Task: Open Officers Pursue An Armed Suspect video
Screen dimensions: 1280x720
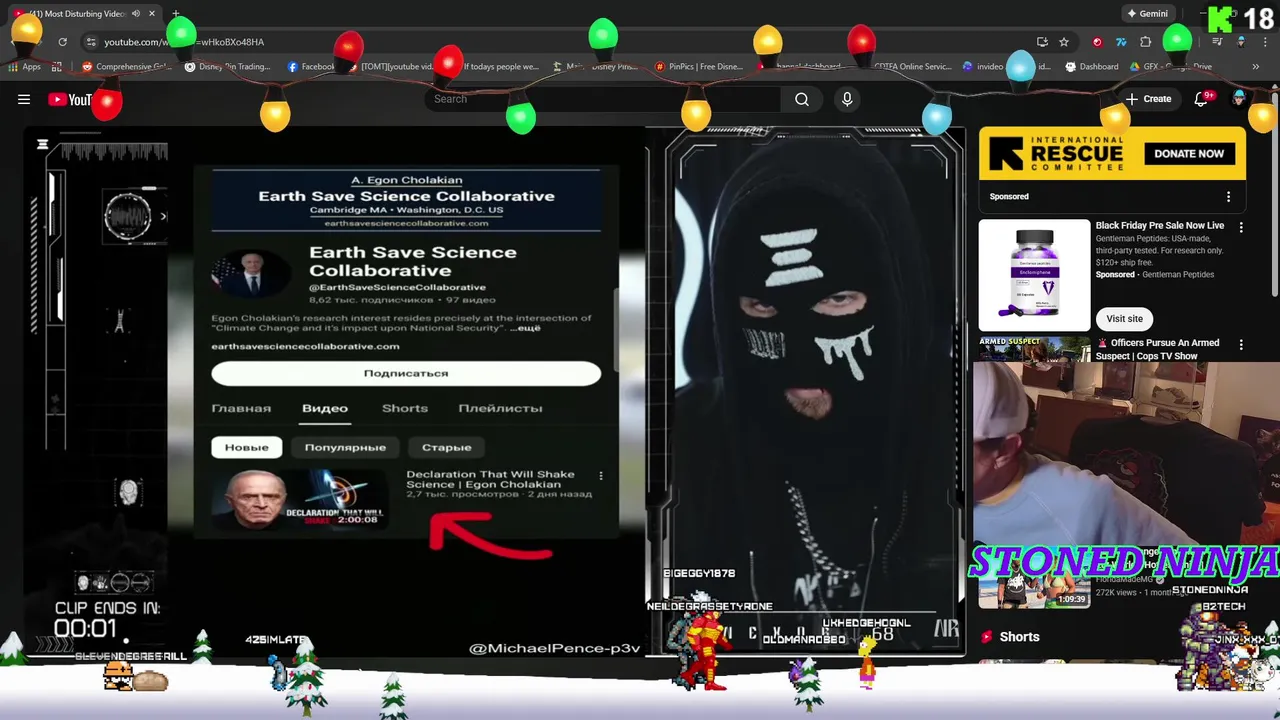Action: tap(1158, 349)
